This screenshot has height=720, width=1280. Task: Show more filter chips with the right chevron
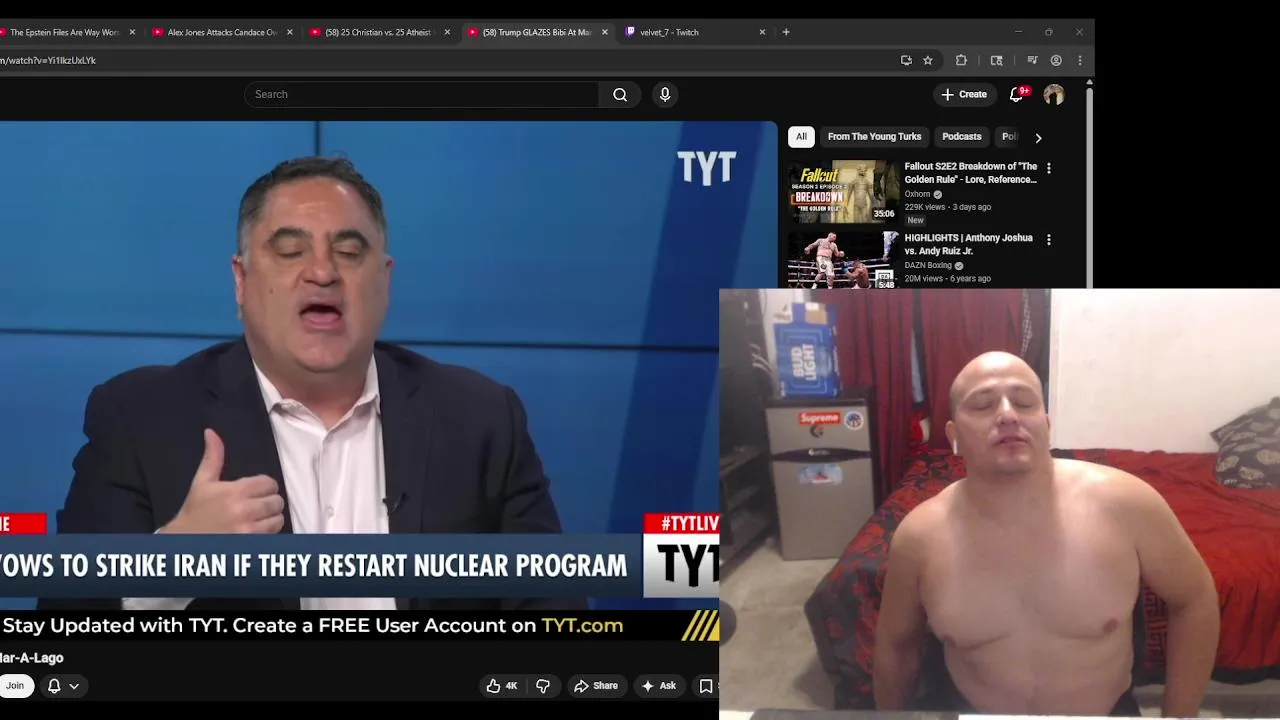pyautogui.click(x=1038, y=137)
